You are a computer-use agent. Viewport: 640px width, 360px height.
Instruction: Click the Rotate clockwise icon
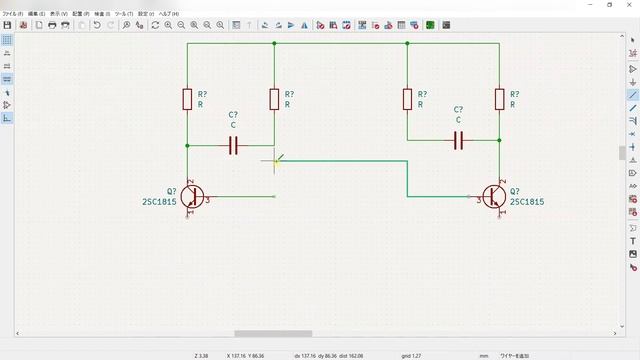point(278,25)
